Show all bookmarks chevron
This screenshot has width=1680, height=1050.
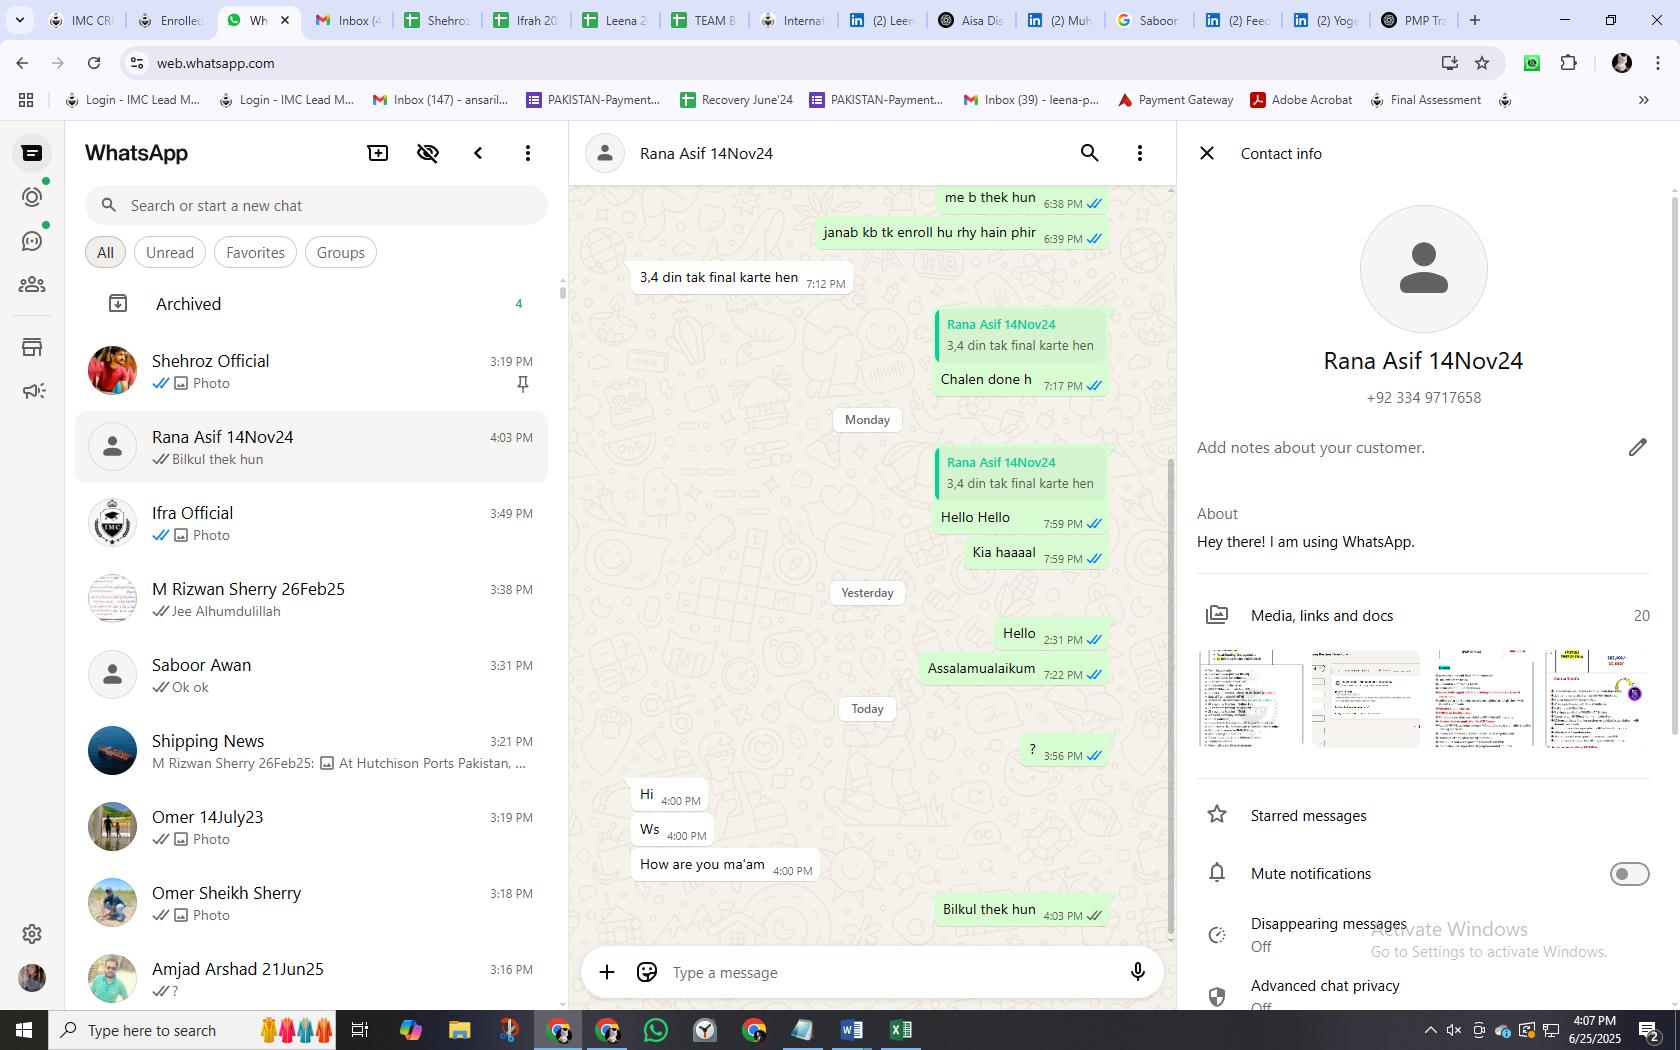1643,100
